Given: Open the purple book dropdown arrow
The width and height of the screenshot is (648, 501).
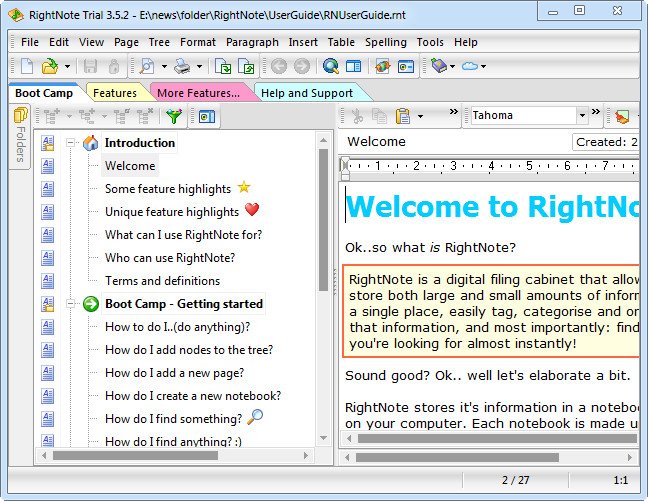Looking at the screenshot, I should coord(453,66).
